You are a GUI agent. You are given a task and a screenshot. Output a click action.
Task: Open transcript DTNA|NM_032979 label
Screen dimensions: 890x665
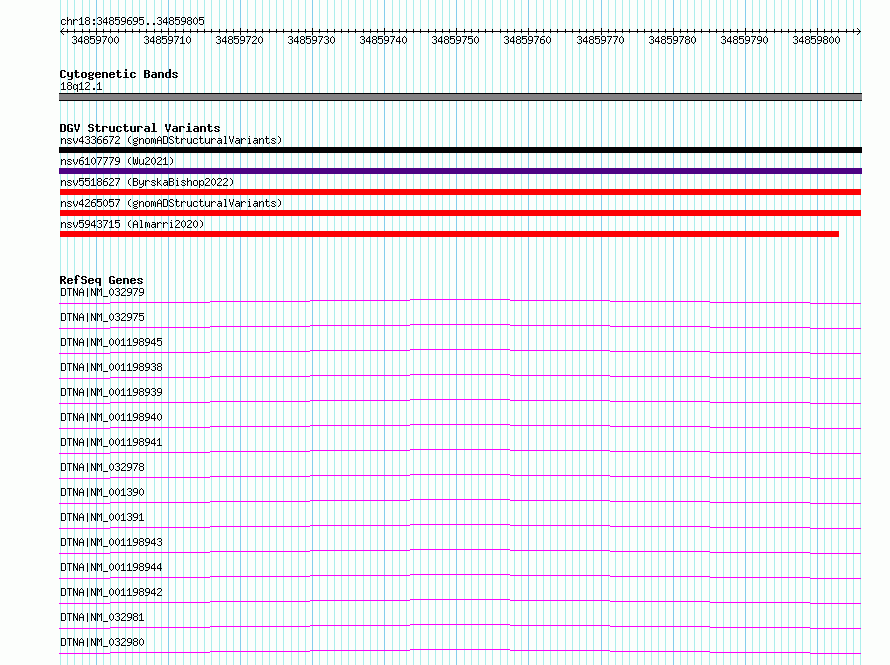click(x=102, y=292)
